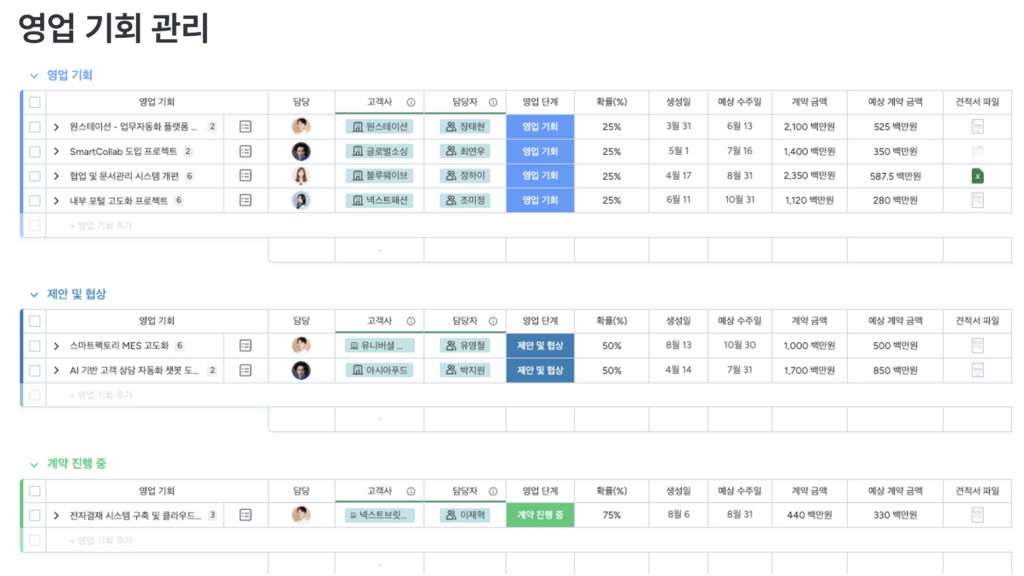Expand subitems of 원스테이션 - 업무자동화 플랫폼
Image resolution: width=1024 pixels, height=576 pixels.
(x=56, y=127)
